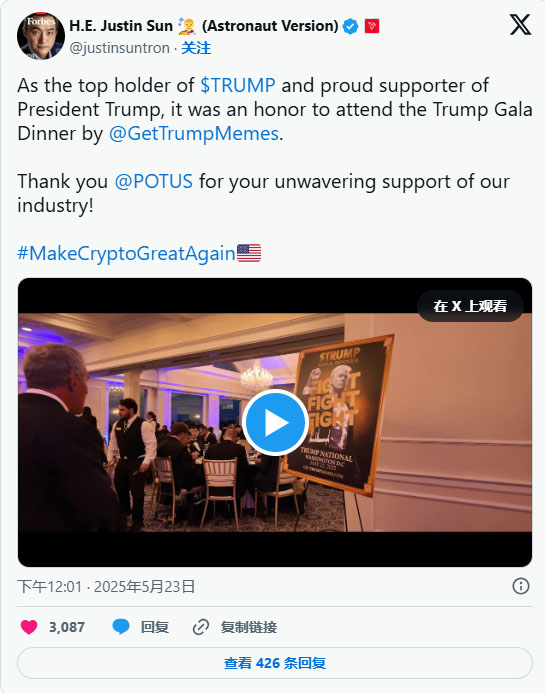Click the 在 X 上观看 button

tap(470, 306)
